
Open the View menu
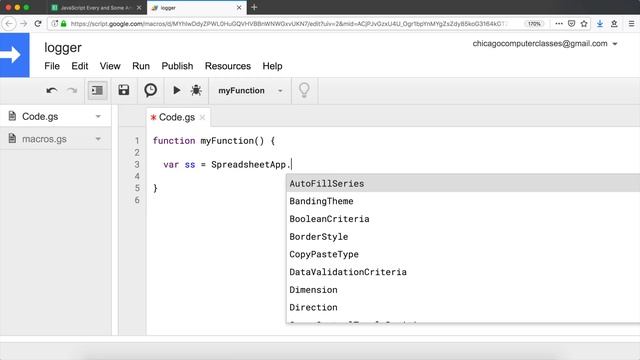[x=110, y=66]
